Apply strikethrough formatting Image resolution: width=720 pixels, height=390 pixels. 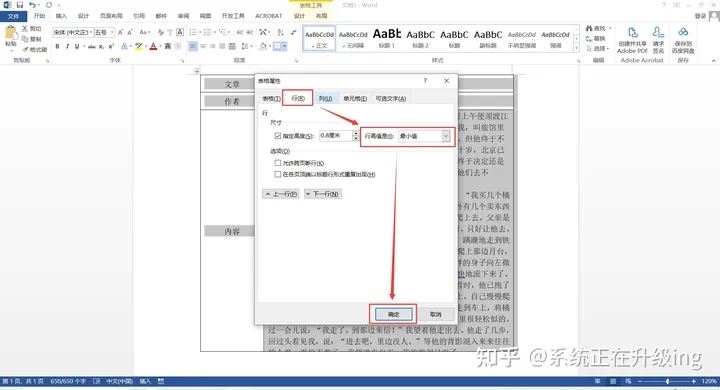coord(92,46)
